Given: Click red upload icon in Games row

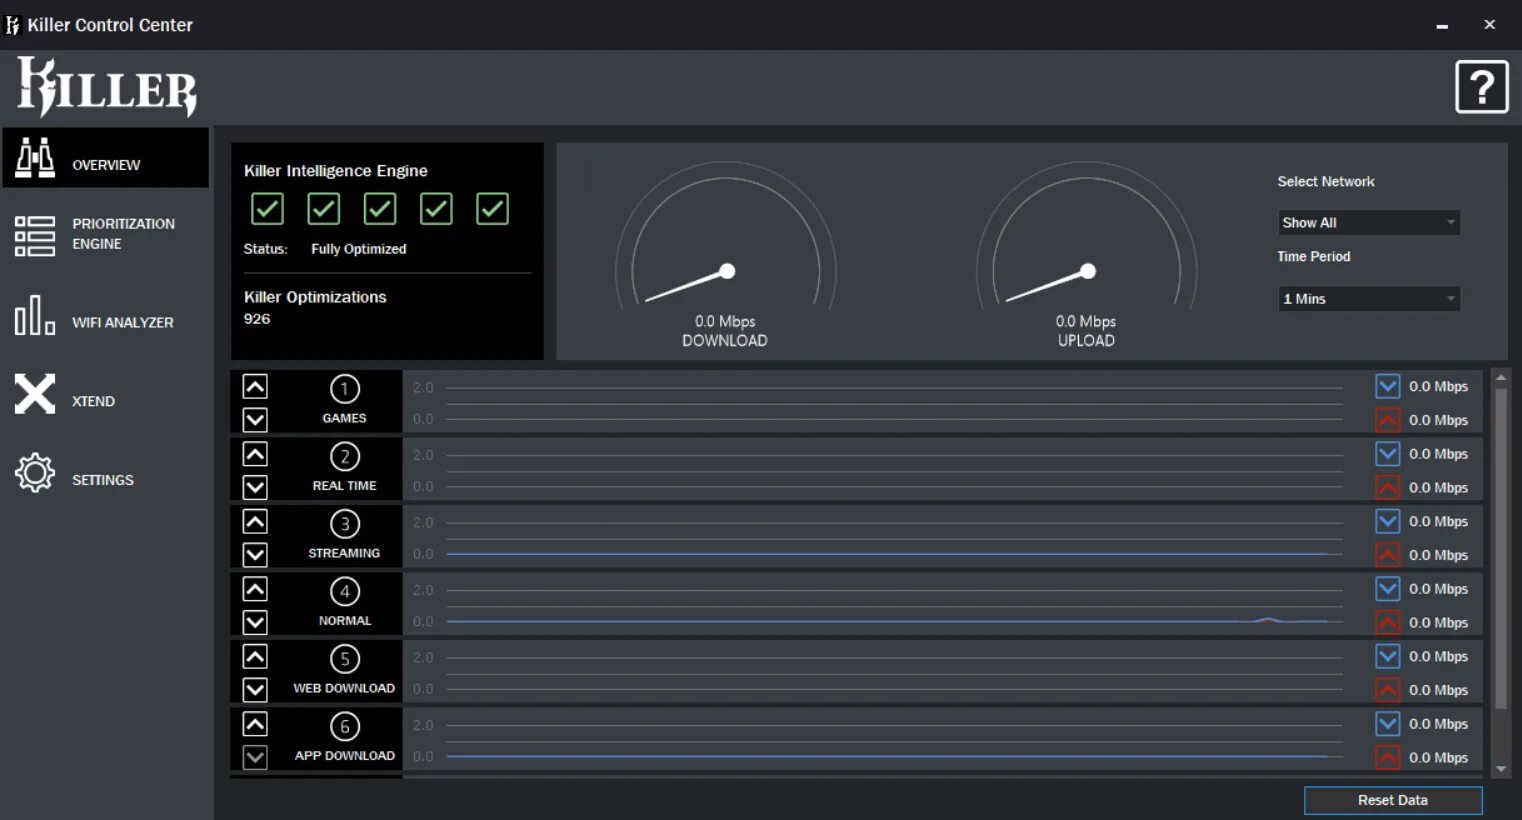Looking at the screenshot, I should (x=1388, y=420).
